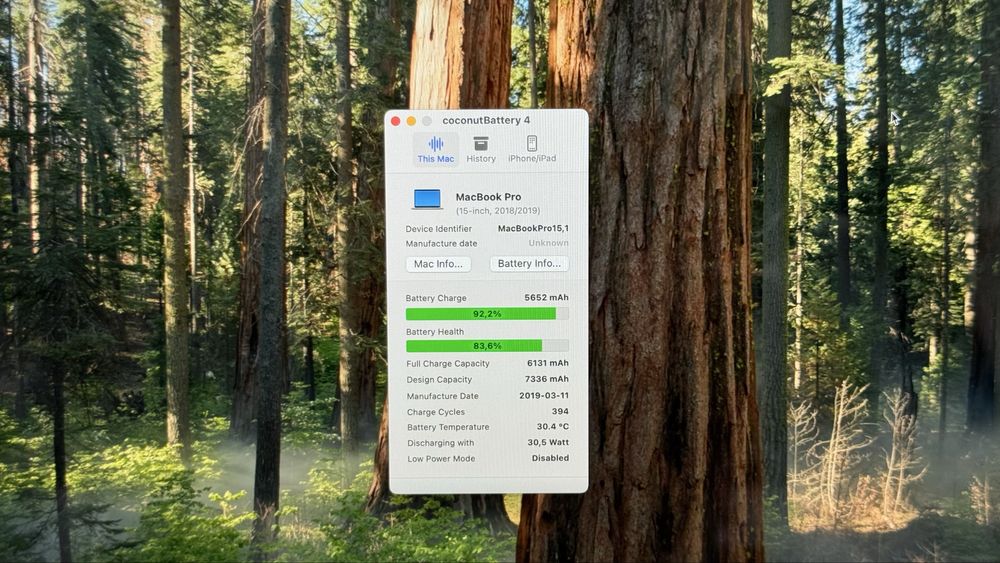This screenshot has height=563, width=1000.
Task: Click the 30.4 °C battery temperature
Action: coord(553,427)
